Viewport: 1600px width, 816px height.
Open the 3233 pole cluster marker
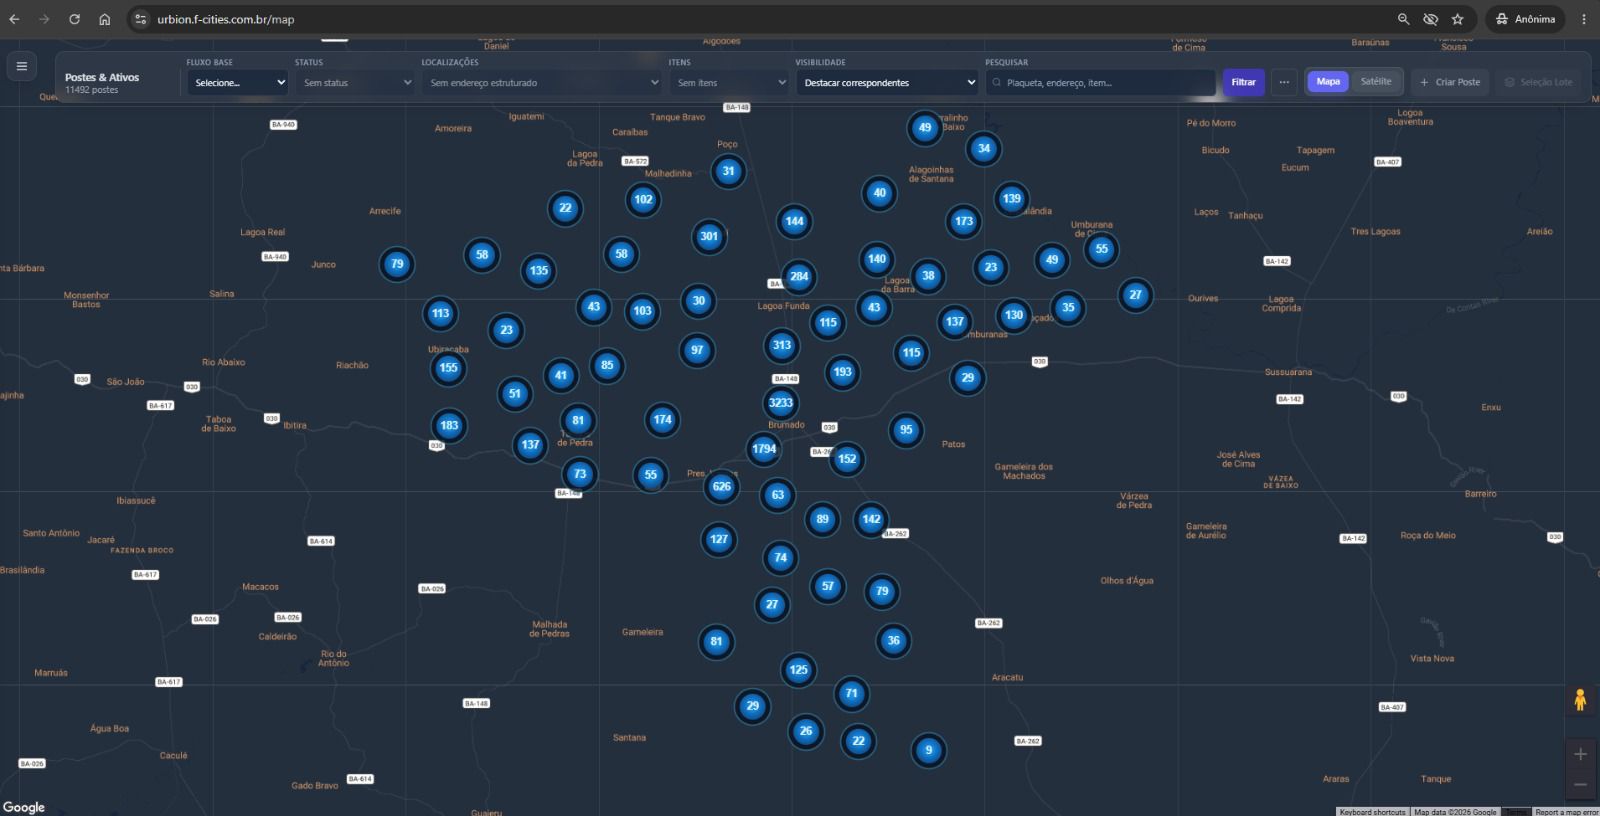pyautogui.click(x=780, y=403)
